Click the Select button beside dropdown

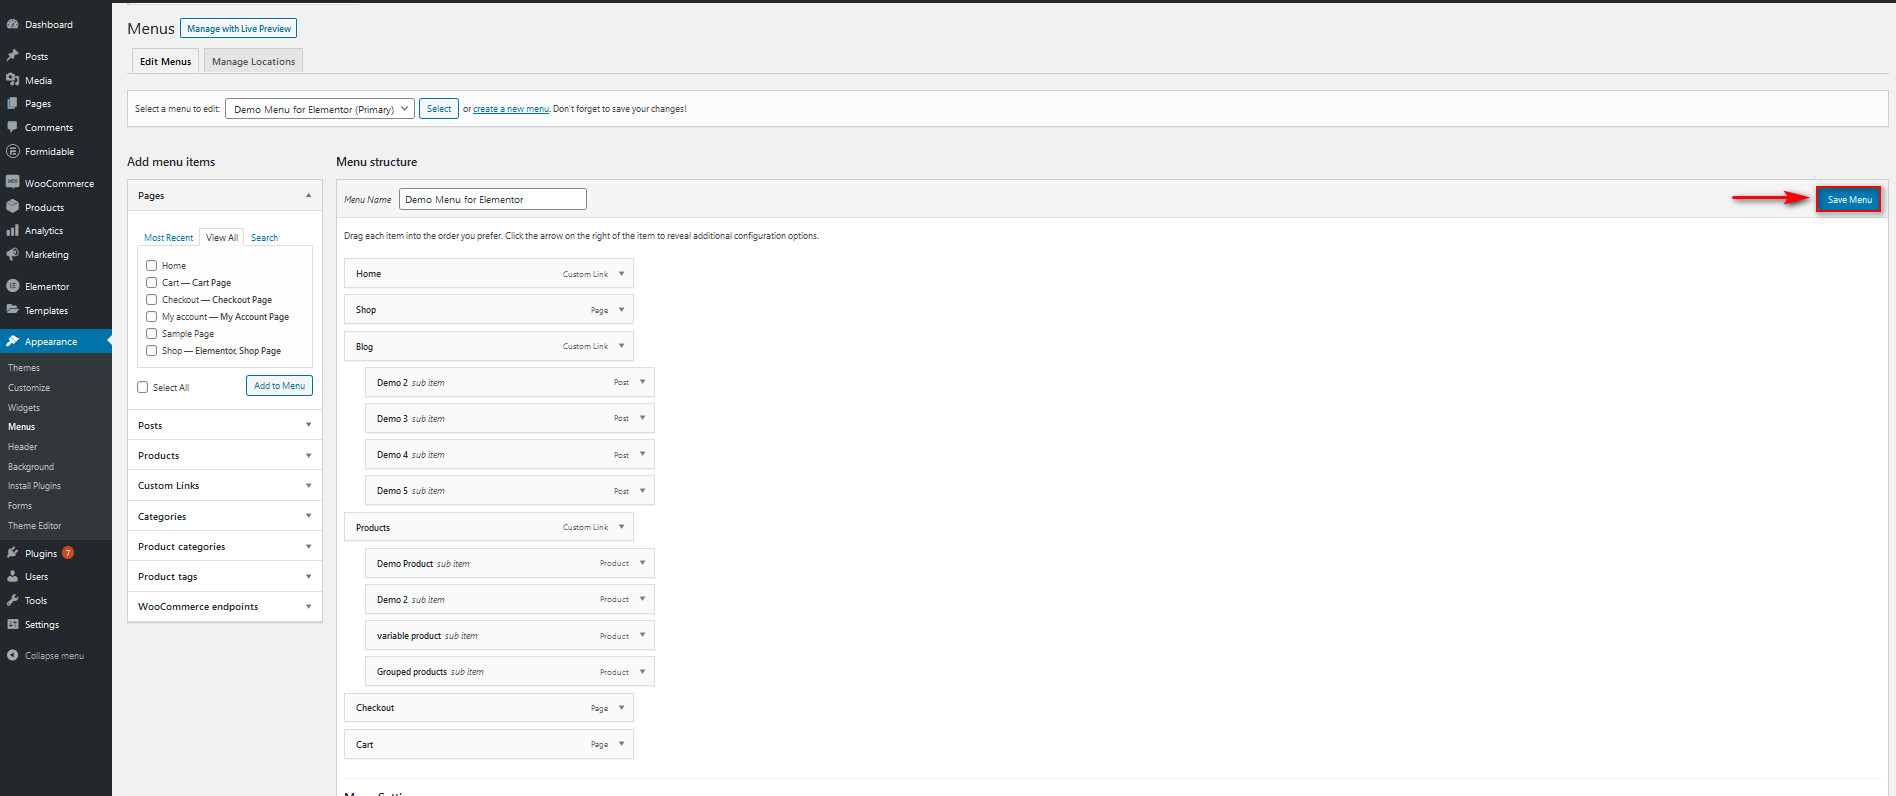[x=439, y=109]
